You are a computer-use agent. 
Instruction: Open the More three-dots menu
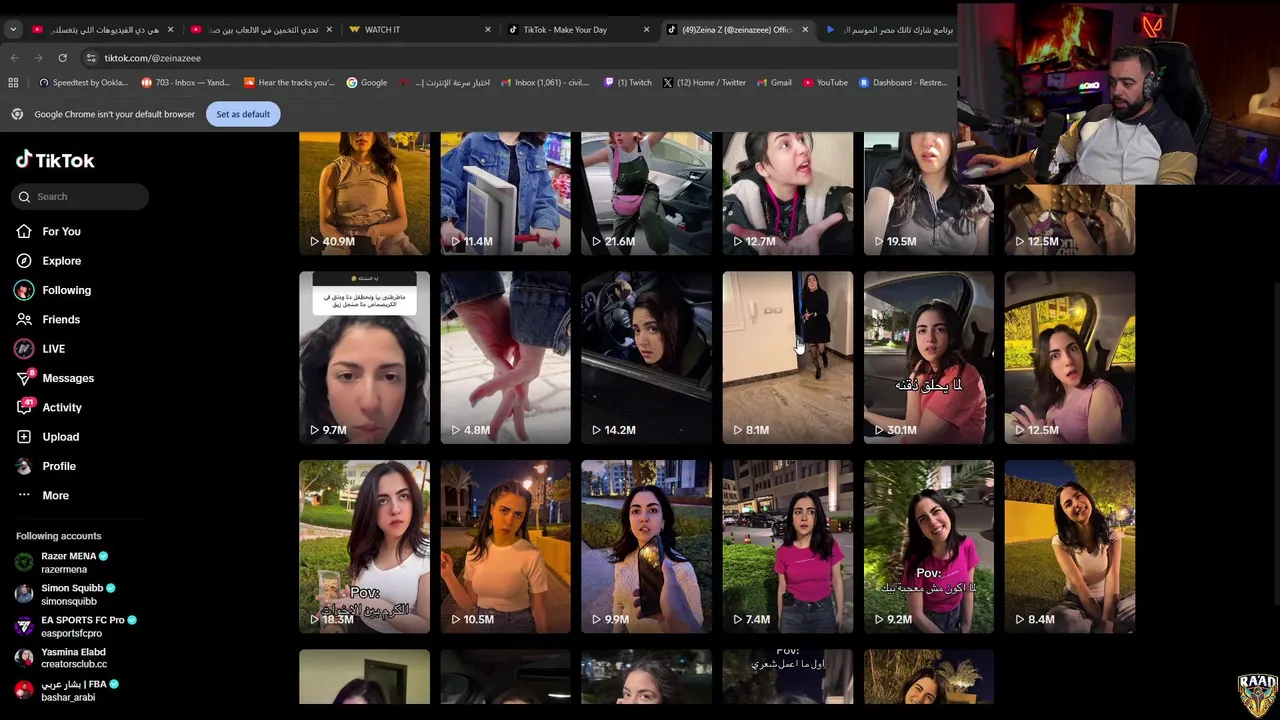point(24,495)
